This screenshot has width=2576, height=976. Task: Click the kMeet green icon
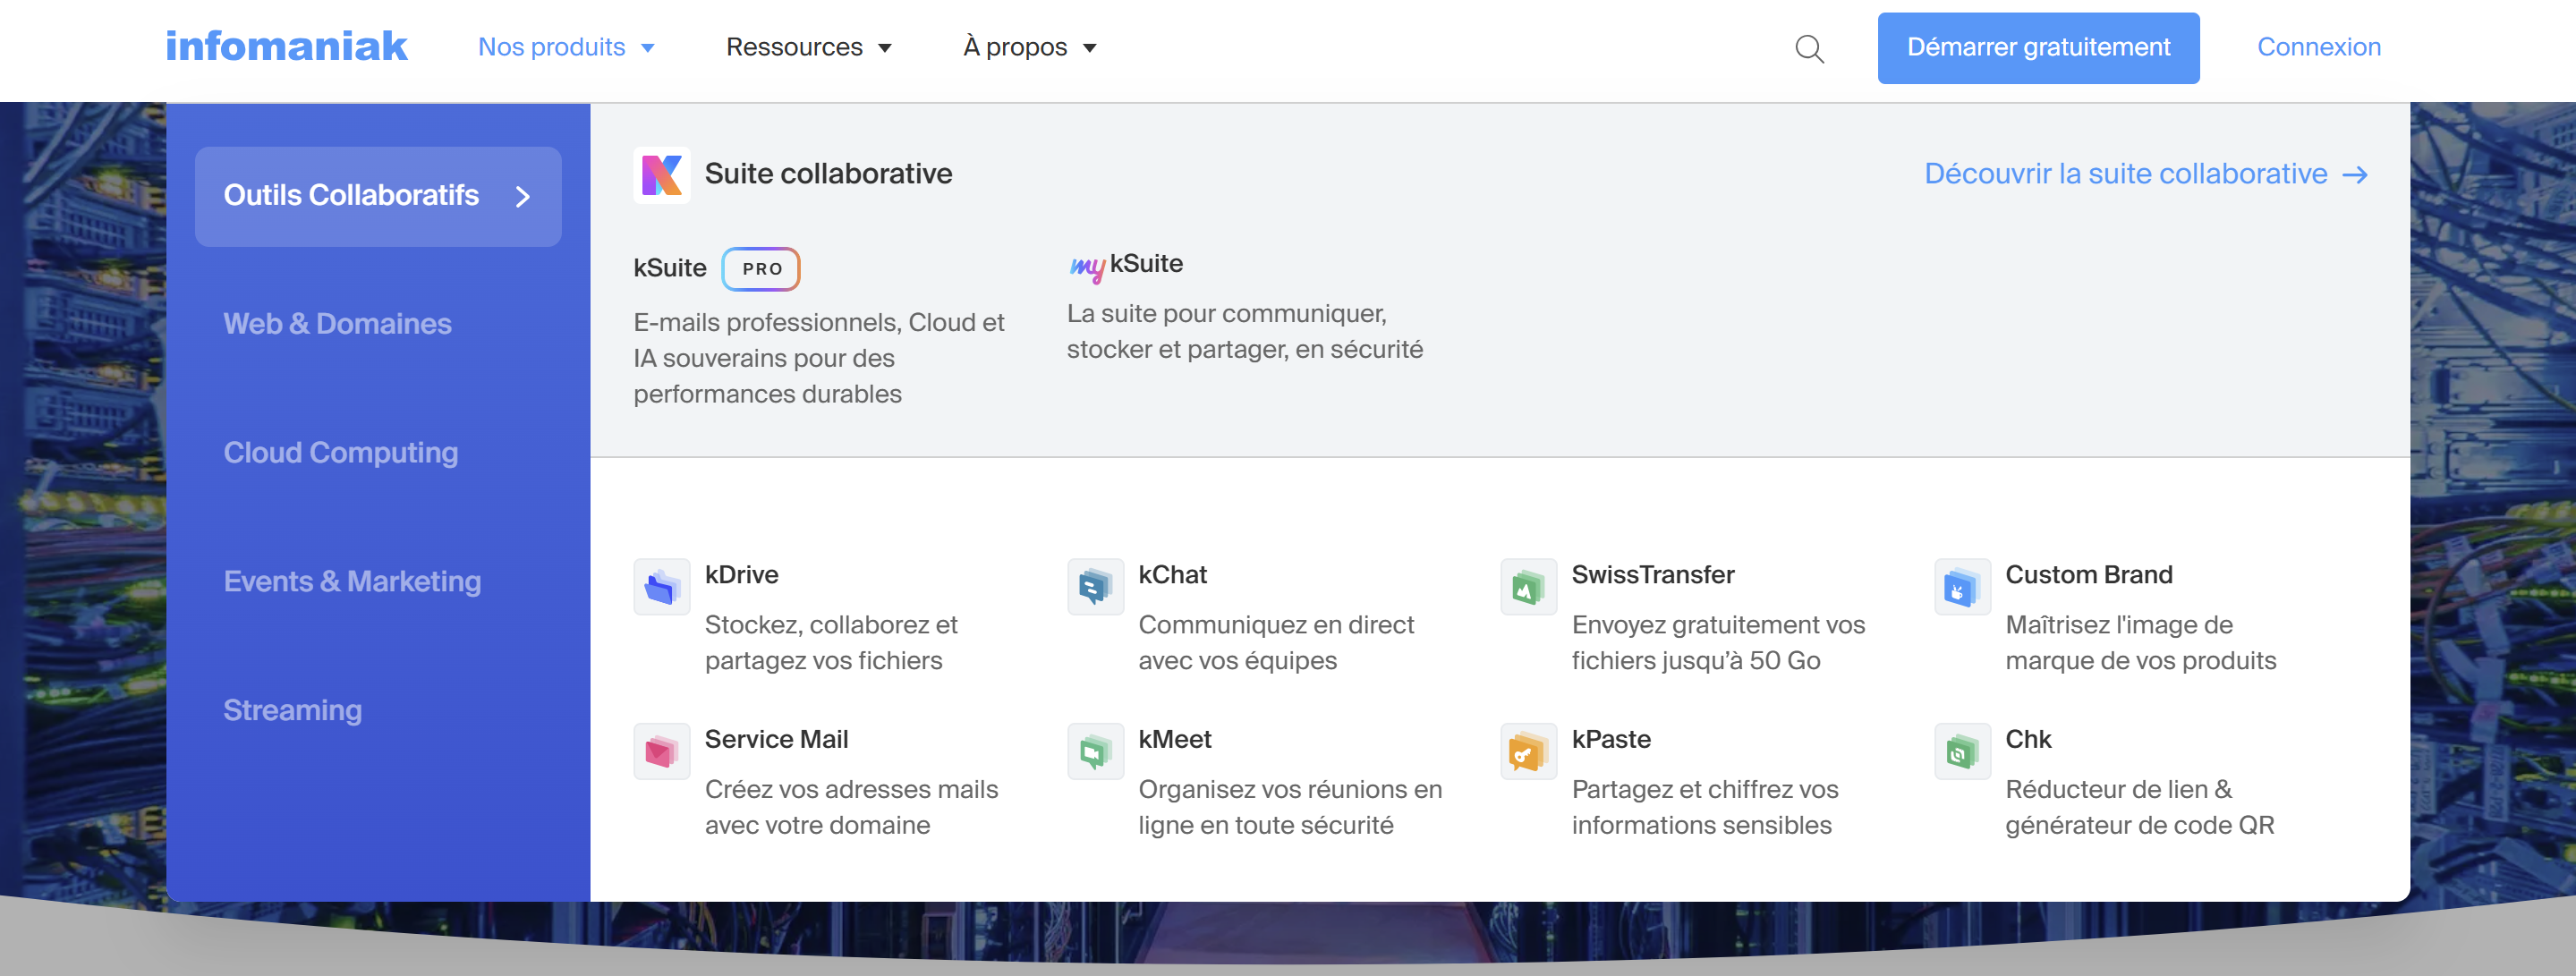pos(1095,751)
